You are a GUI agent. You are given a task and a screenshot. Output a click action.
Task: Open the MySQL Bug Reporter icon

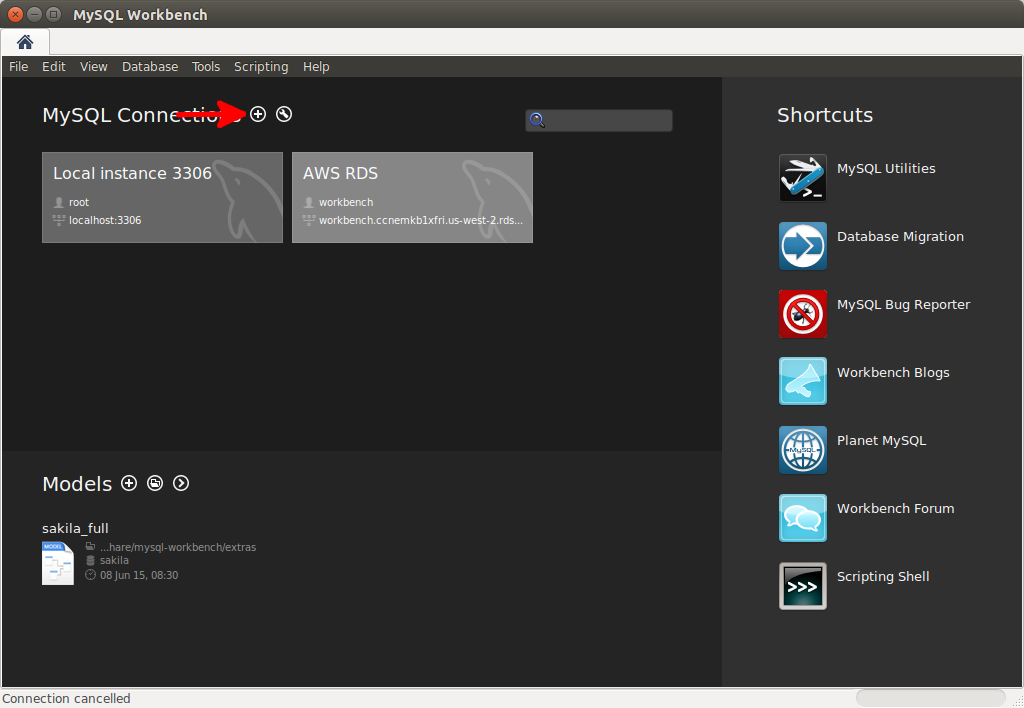point(803,314)
